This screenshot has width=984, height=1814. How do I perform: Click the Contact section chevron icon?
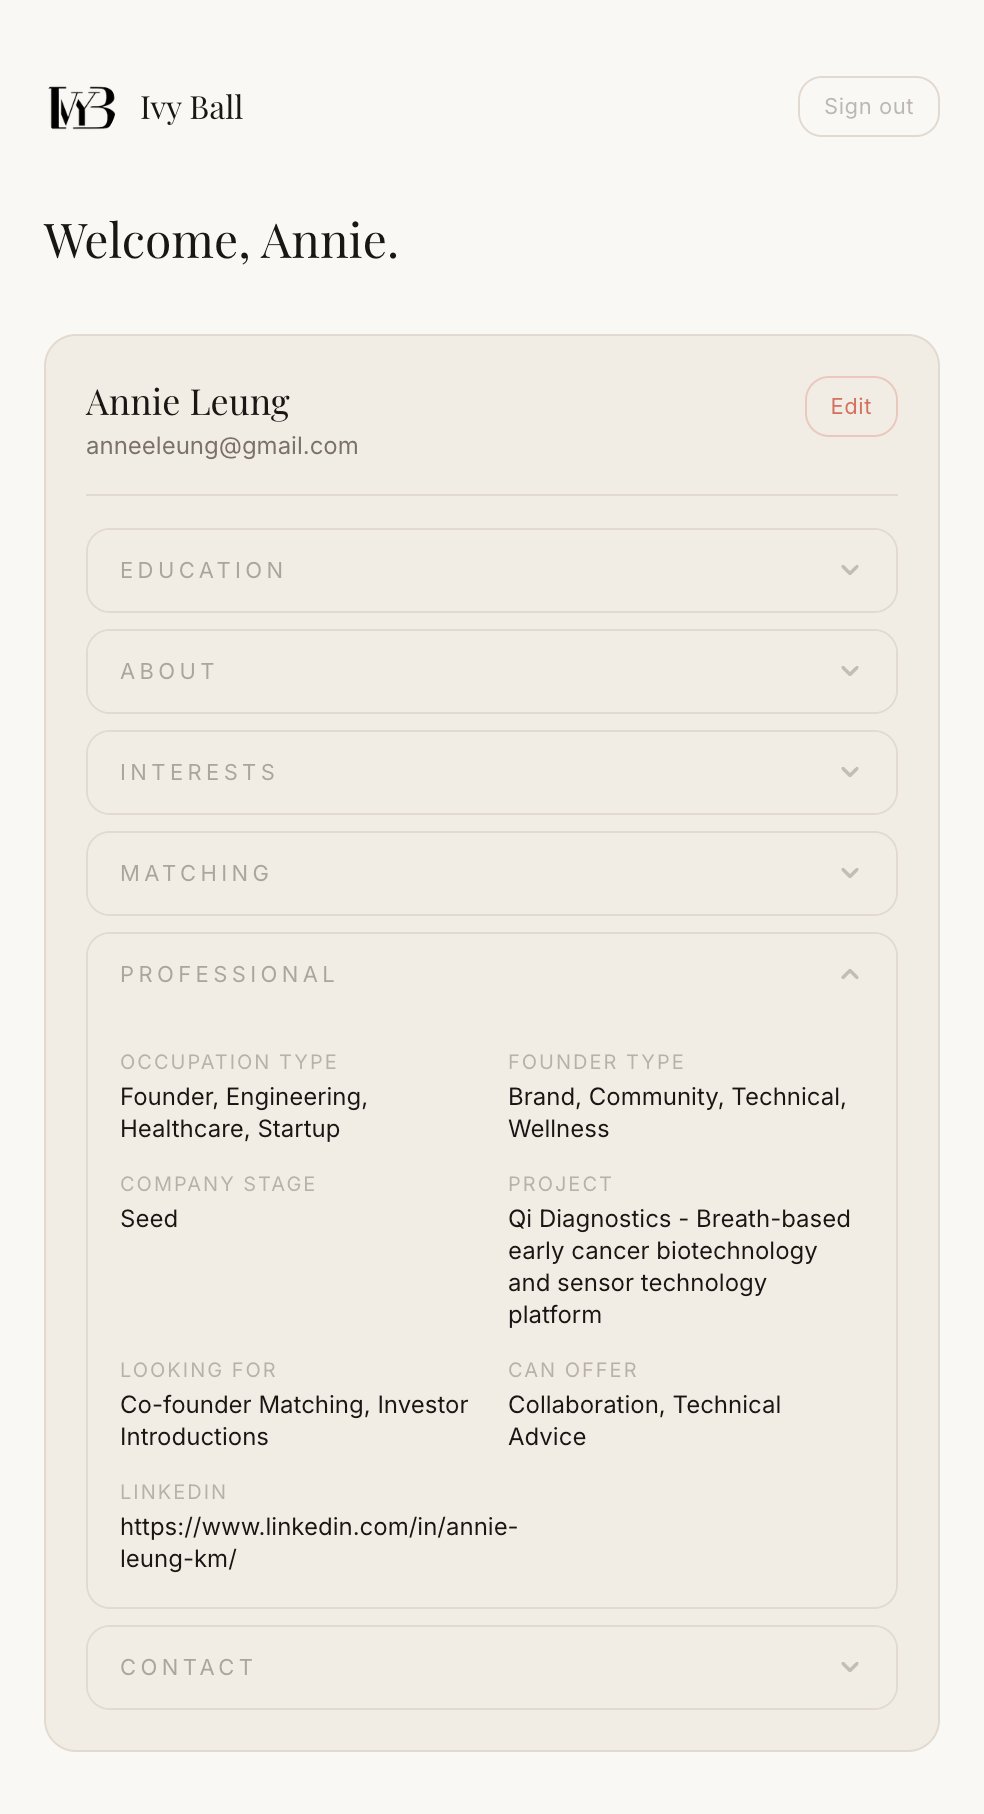coord(850,1667)
